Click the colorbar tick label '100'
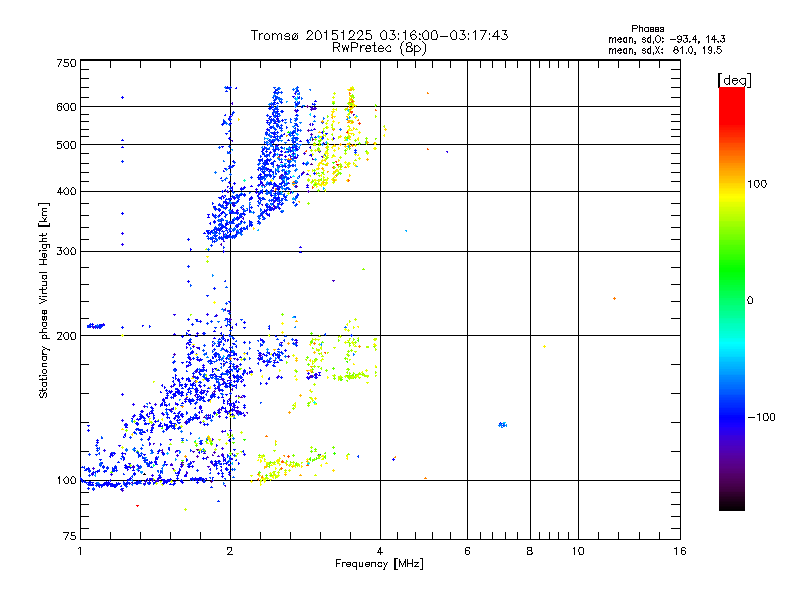Viewport: 800px width, 600px height. (x=757, y=184)
